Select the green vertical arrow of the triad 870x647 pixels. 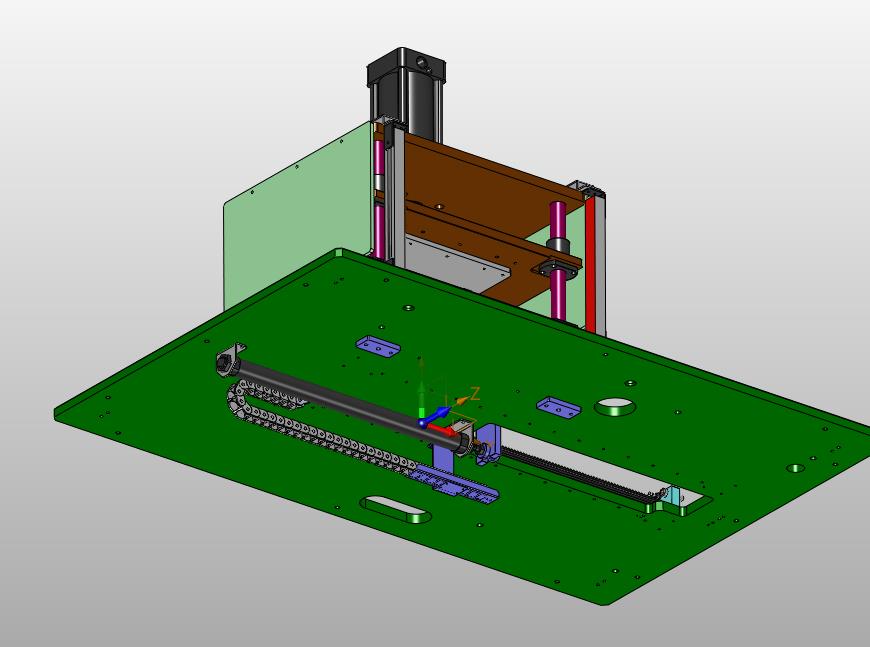tap(421, 398)
